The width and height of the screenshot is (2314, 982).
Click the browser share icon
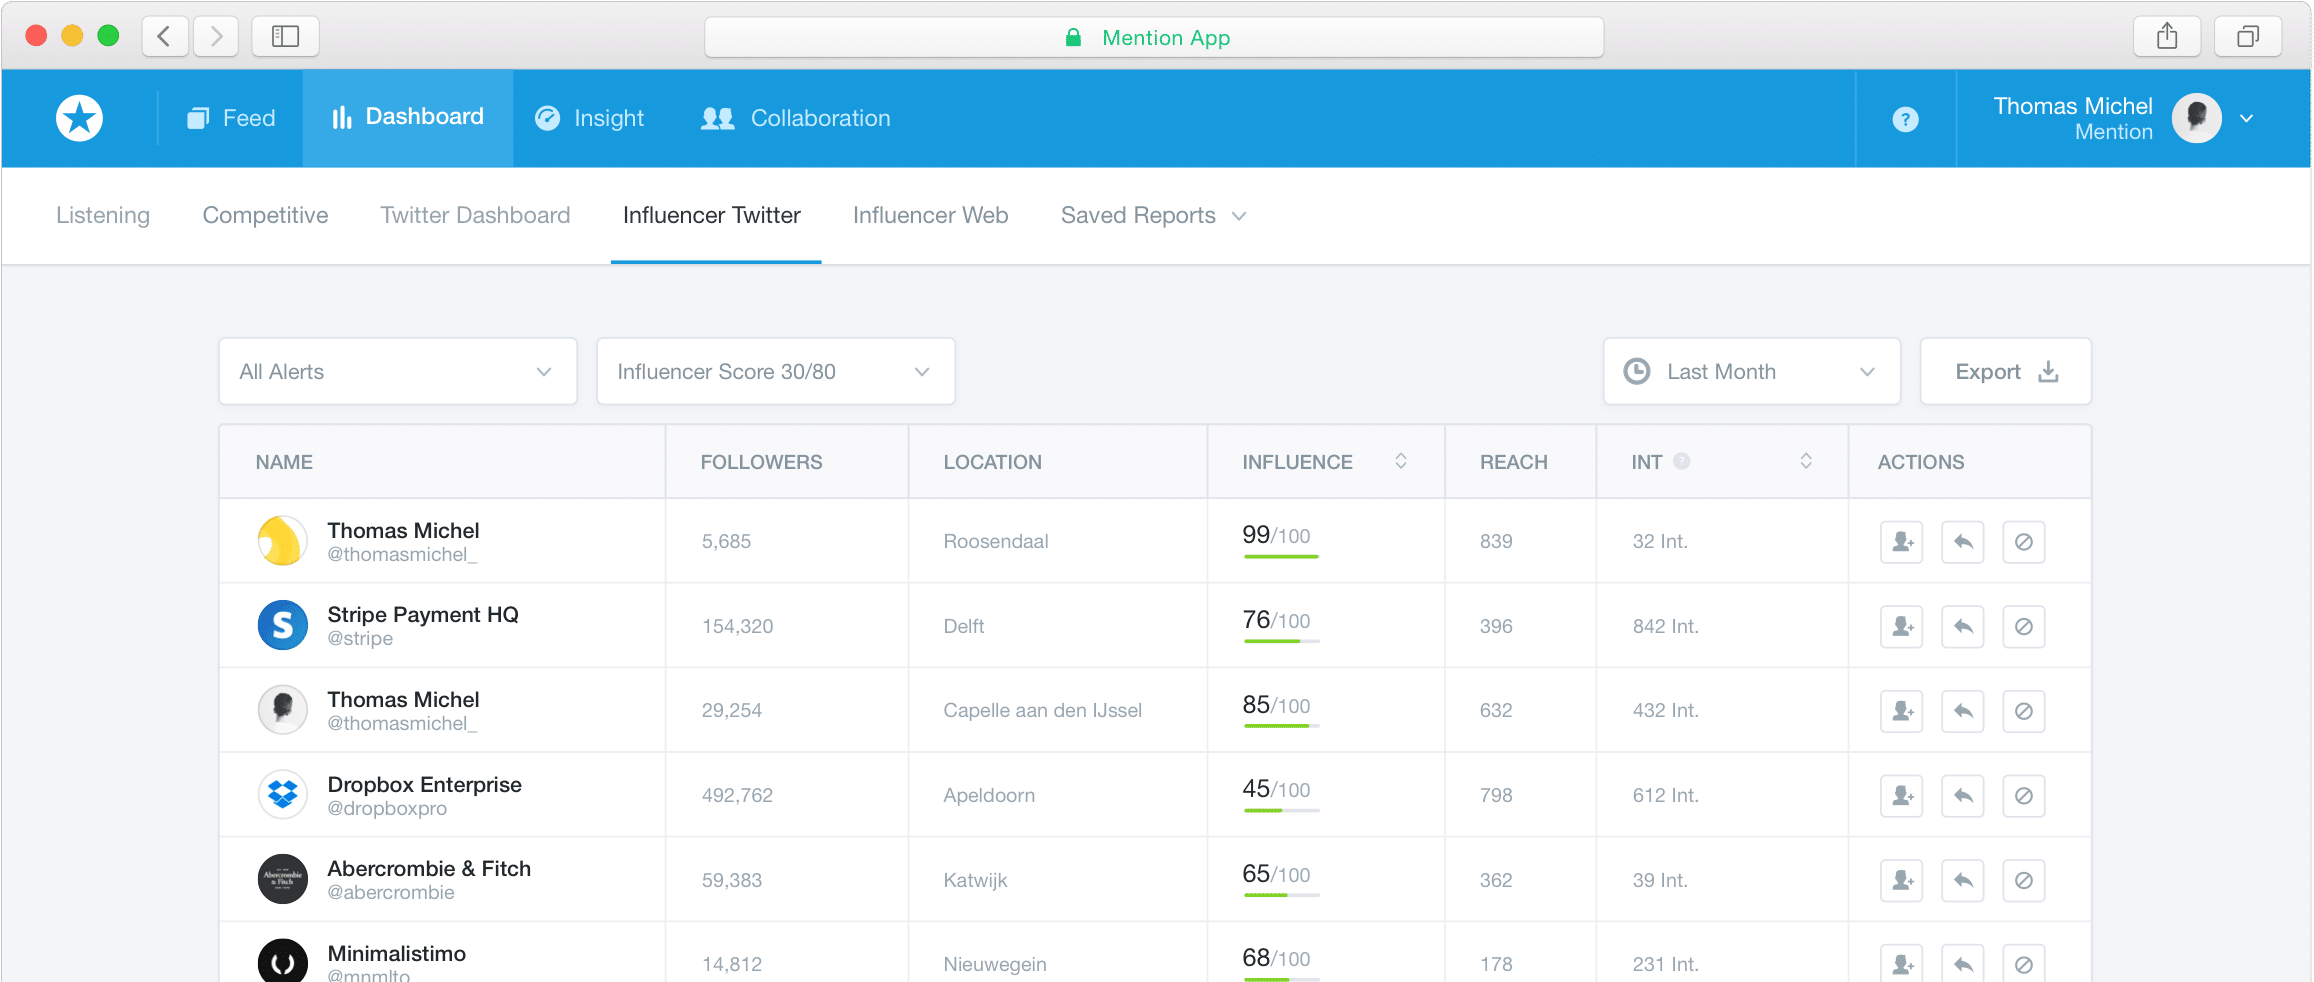click(2167, 37)
